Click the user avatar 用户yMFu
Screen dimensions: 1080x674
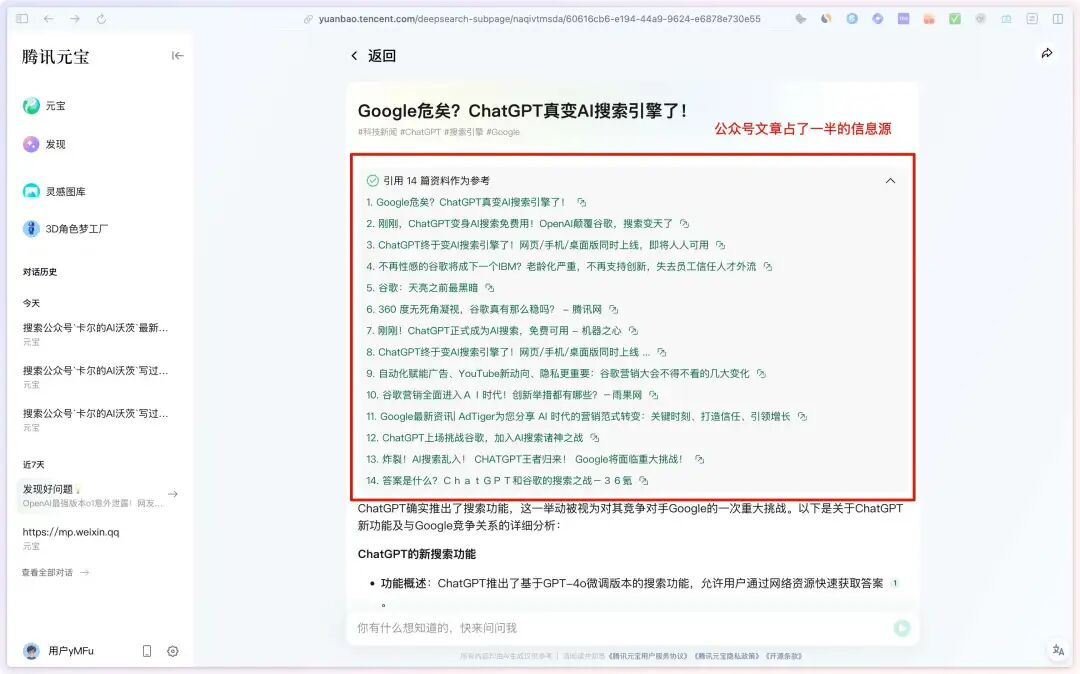(31, 651)
